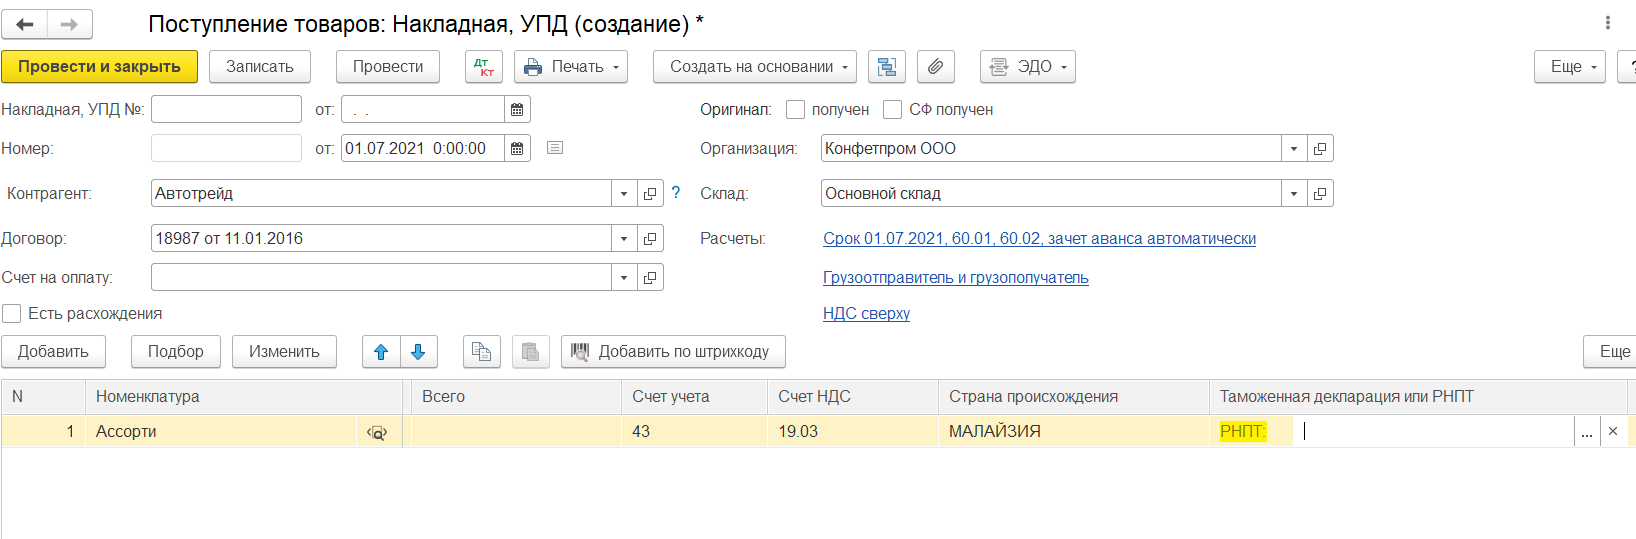Open the Печать menu
Screen dimensions: 1636x539
click(570, 67)
